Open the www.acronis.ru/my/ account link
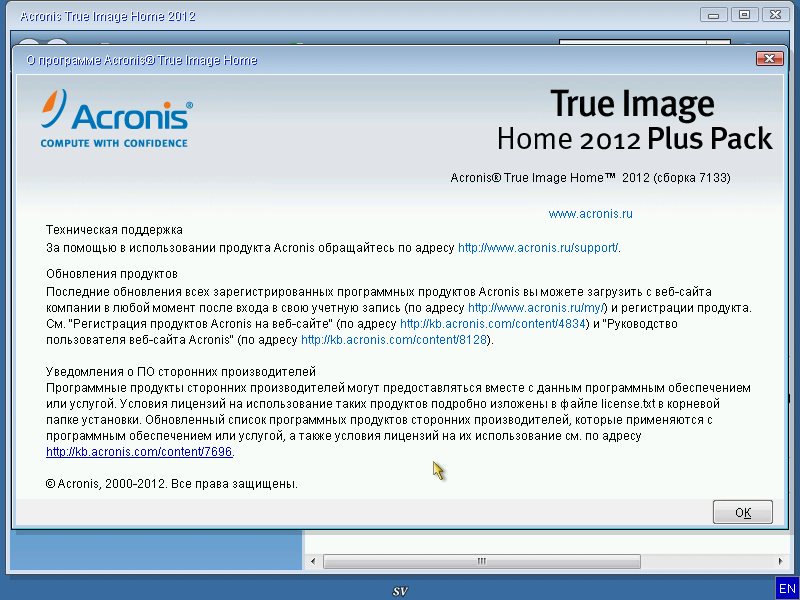 pyautogui.click(x=536, y=308)
